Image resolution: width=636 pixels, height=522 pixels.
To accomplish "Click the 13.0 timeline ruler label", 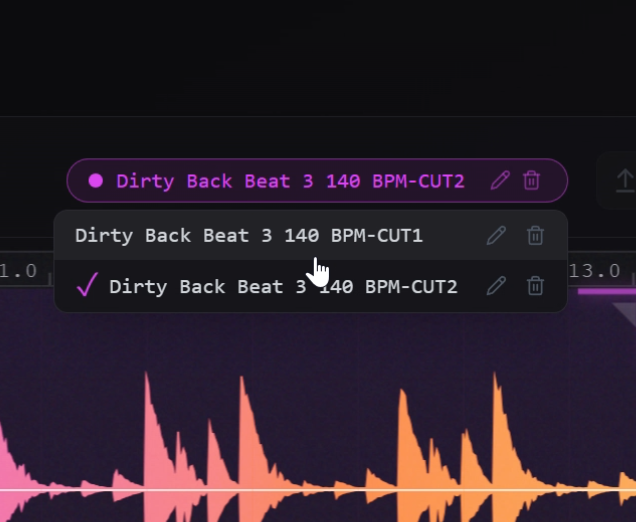I will [x=594, y=271].
